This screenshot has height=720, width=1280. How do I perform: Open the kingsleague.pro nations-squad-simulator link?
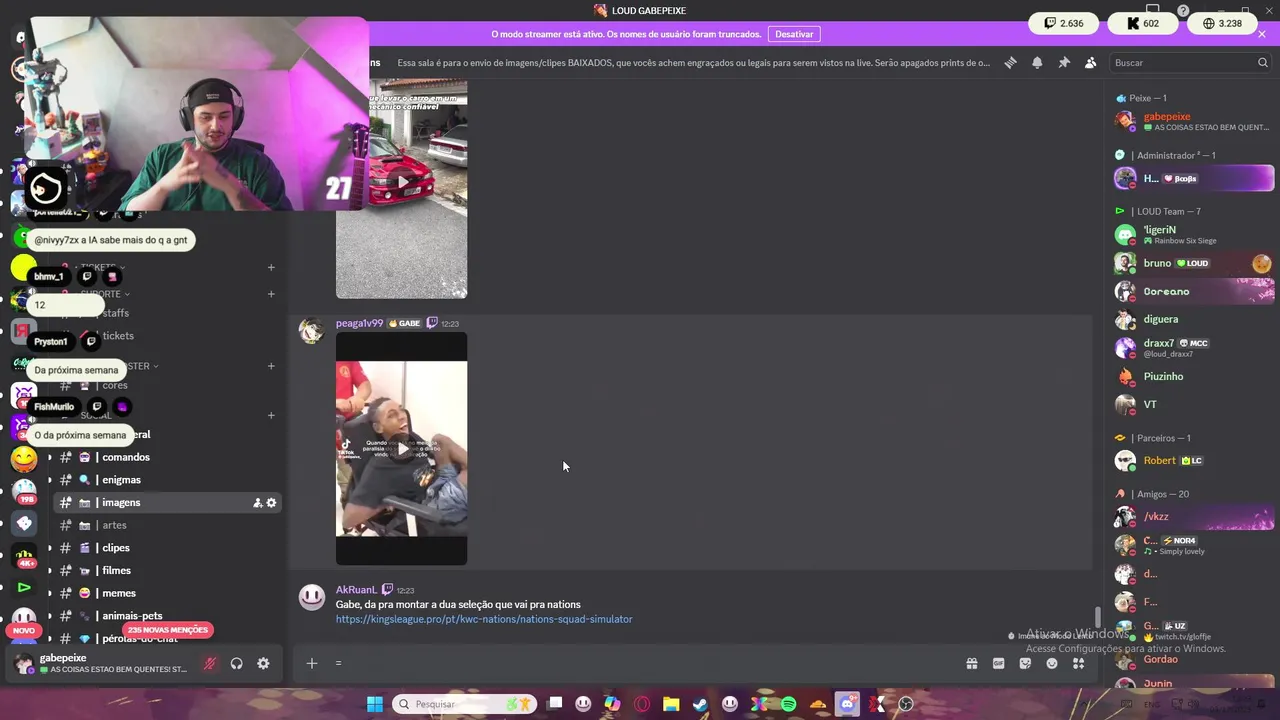pyautogui.click(x=484, y=619)
